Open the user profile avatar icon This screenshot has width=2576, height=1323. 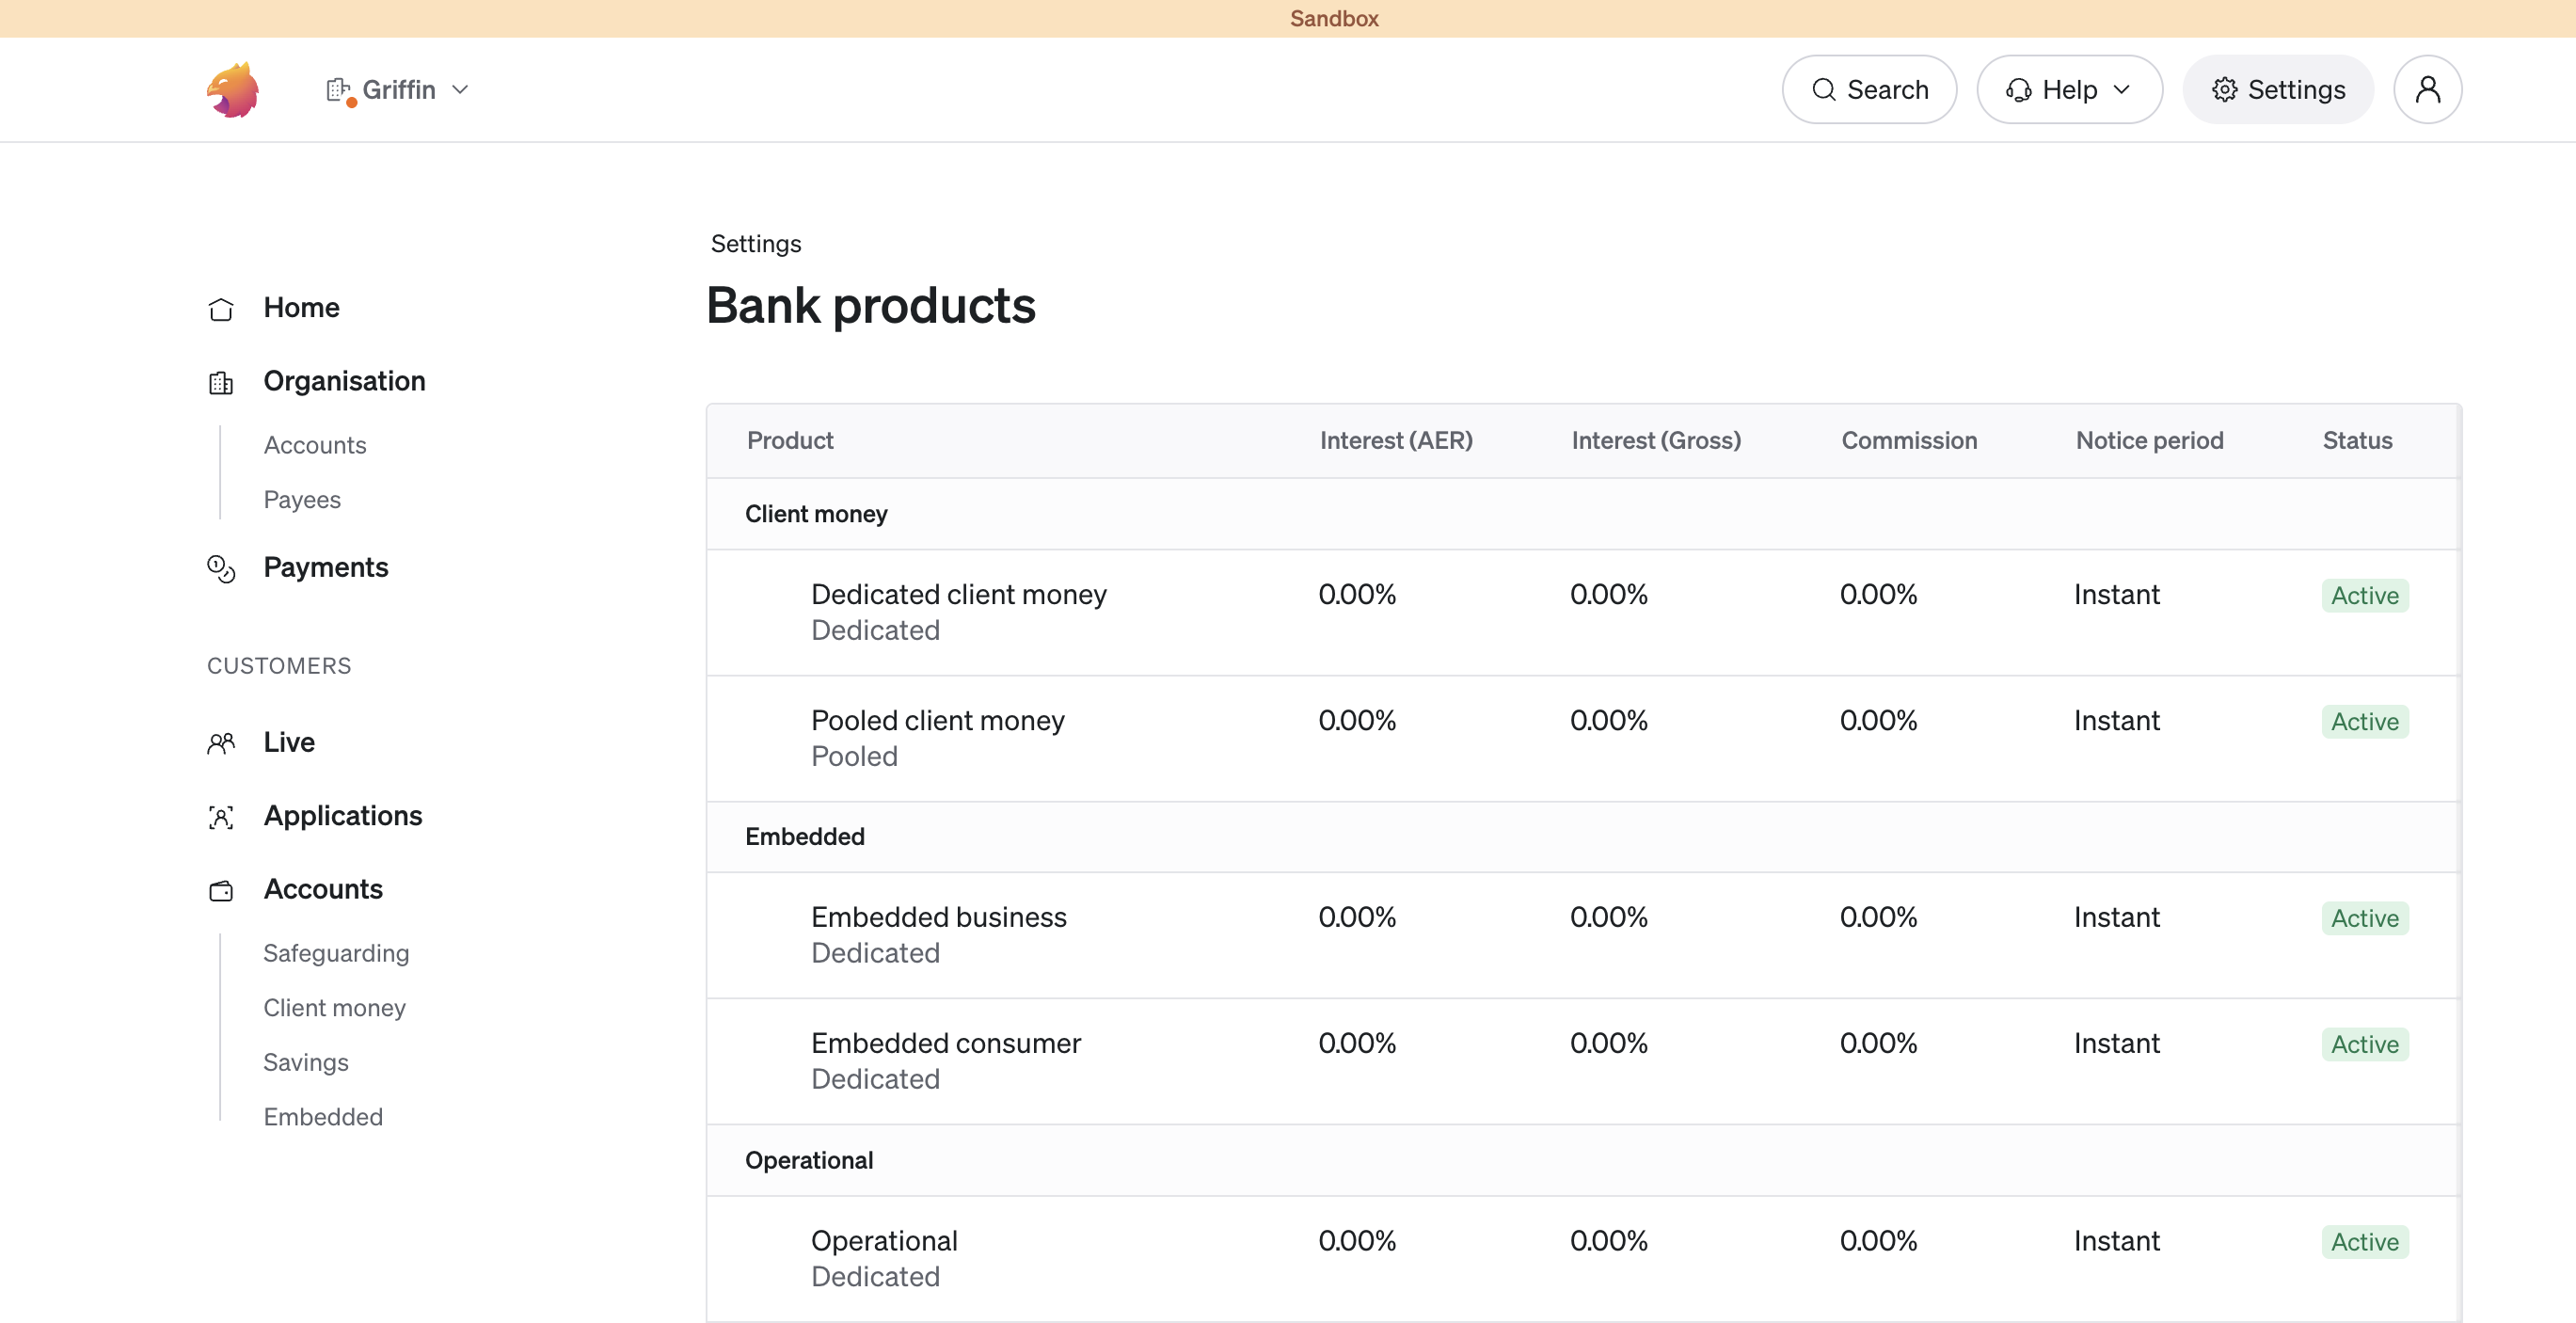(x=2428, y=89)
